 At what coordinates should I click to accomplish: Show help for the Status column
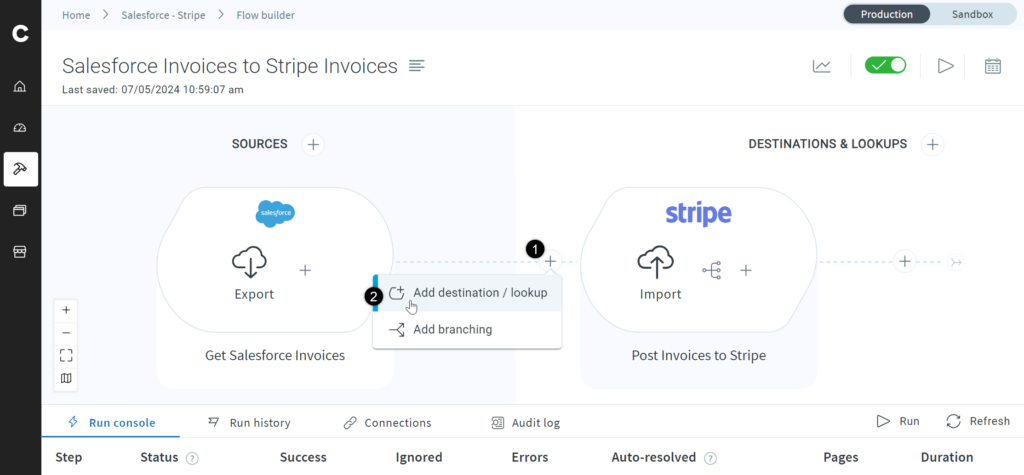[192, 458]
